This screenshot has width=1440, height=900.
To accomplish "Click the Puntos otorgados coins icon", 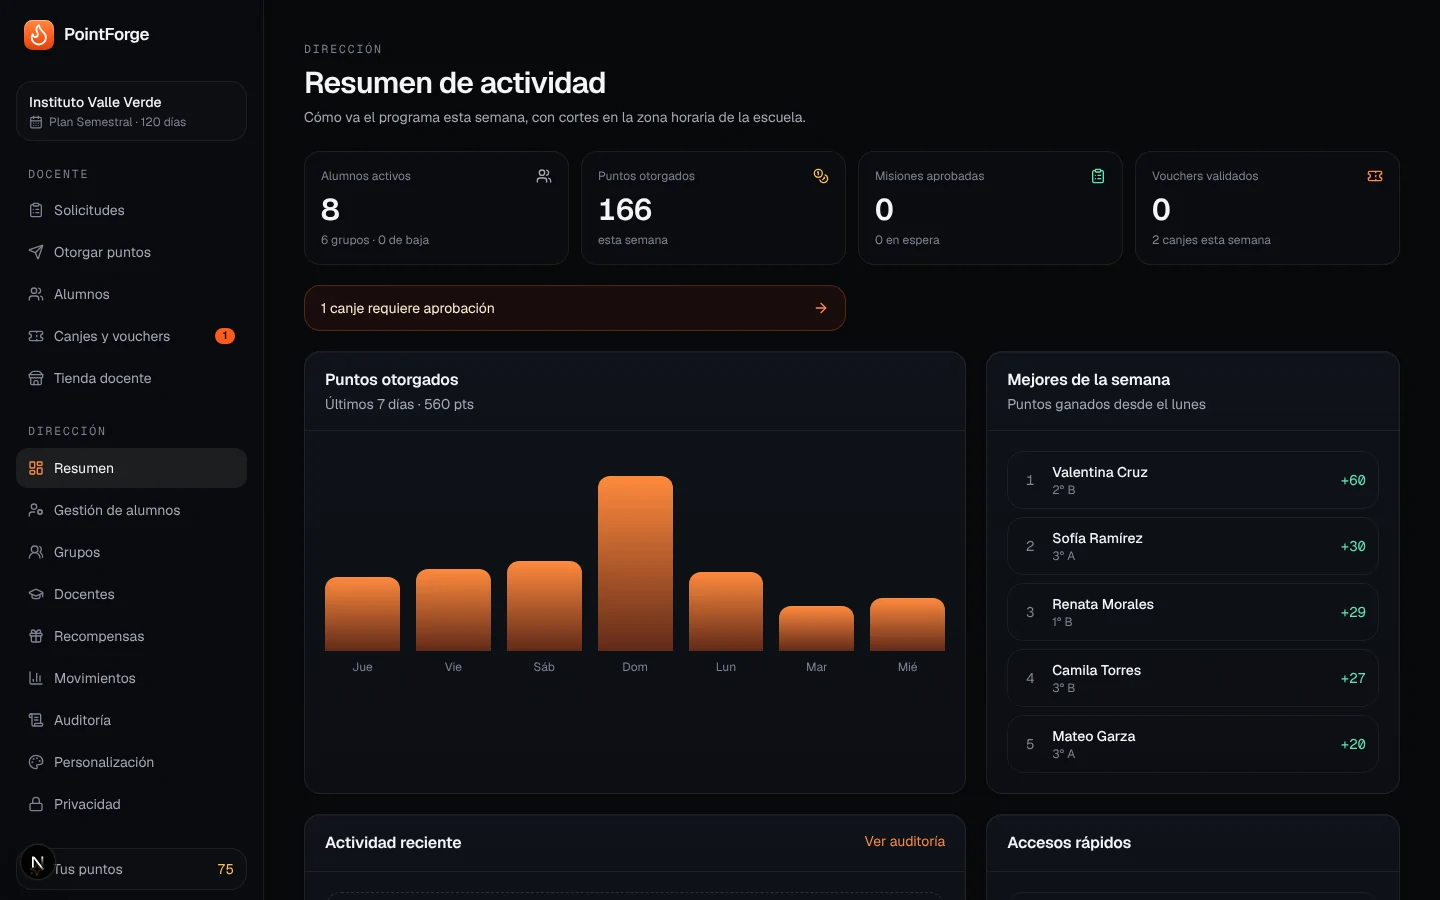I will (x=821, y=176).
